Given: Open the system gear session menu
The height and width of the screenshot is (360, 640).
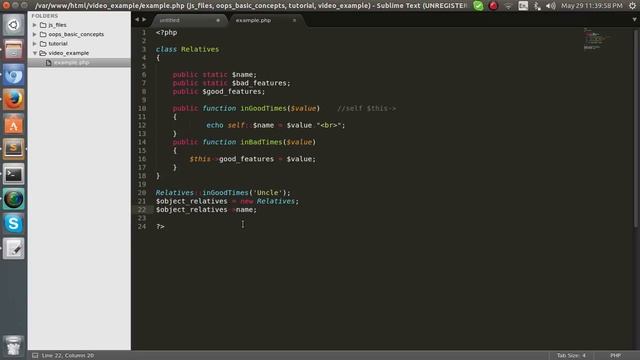Looking at the screenshot, I should 632,6.
